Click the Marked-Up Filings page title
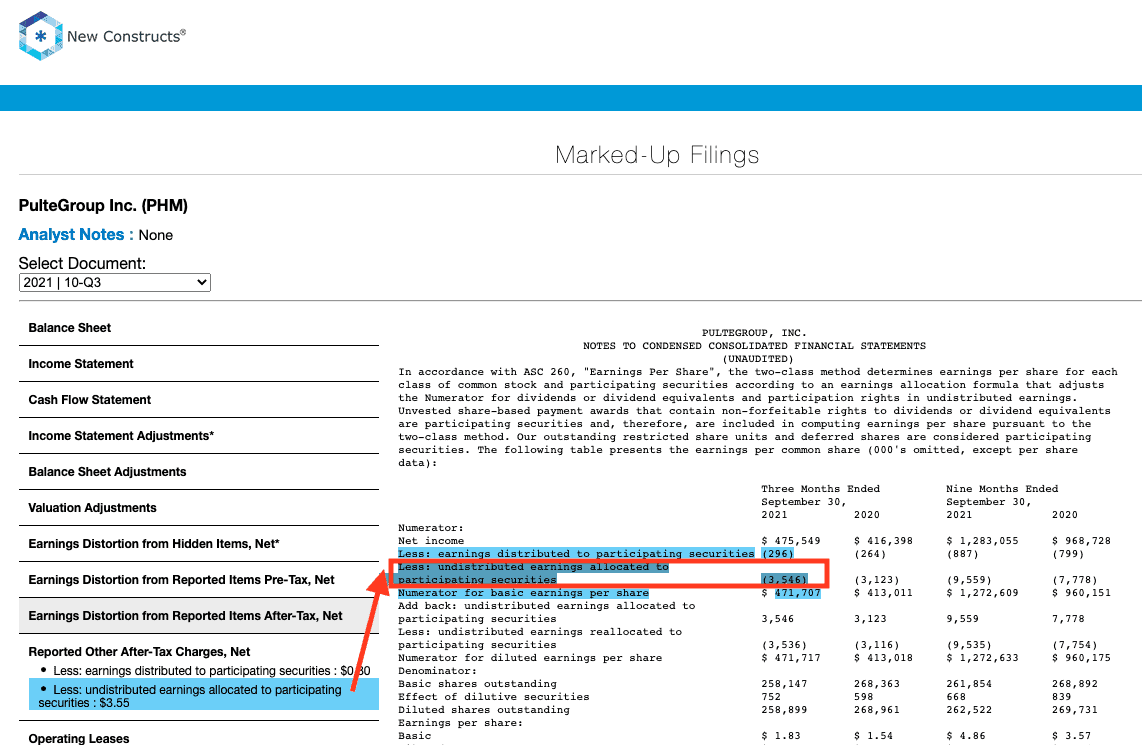The width and height of the screenshot is (1142, 745). [657, 154]
